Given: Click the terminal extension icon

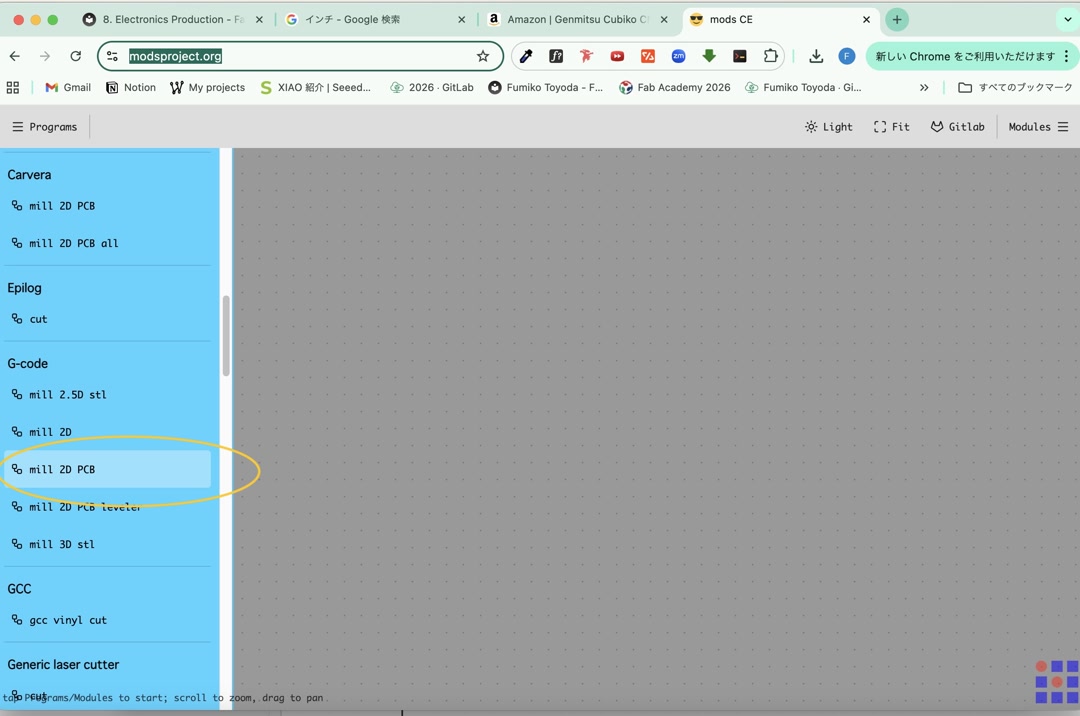Looking at the screenshot, I should (x=740, y=56).
